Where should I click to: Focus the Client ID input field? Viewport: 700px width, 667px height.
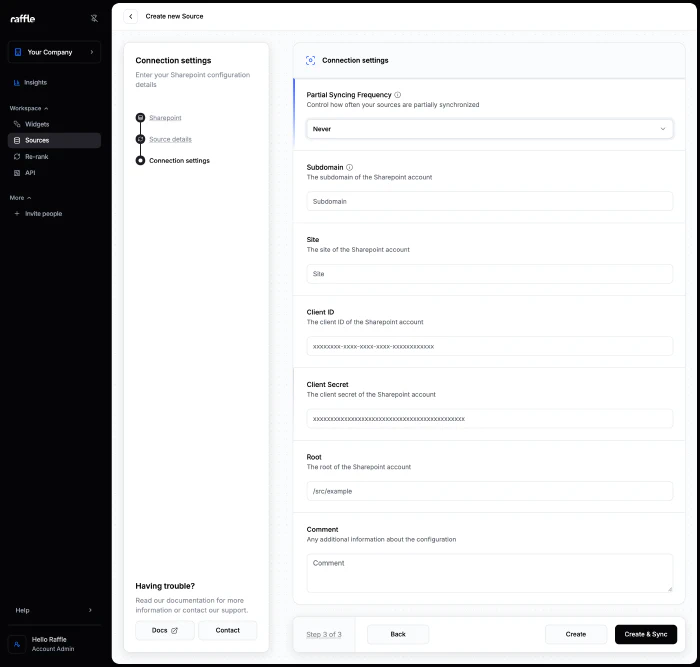coord(489,346)
